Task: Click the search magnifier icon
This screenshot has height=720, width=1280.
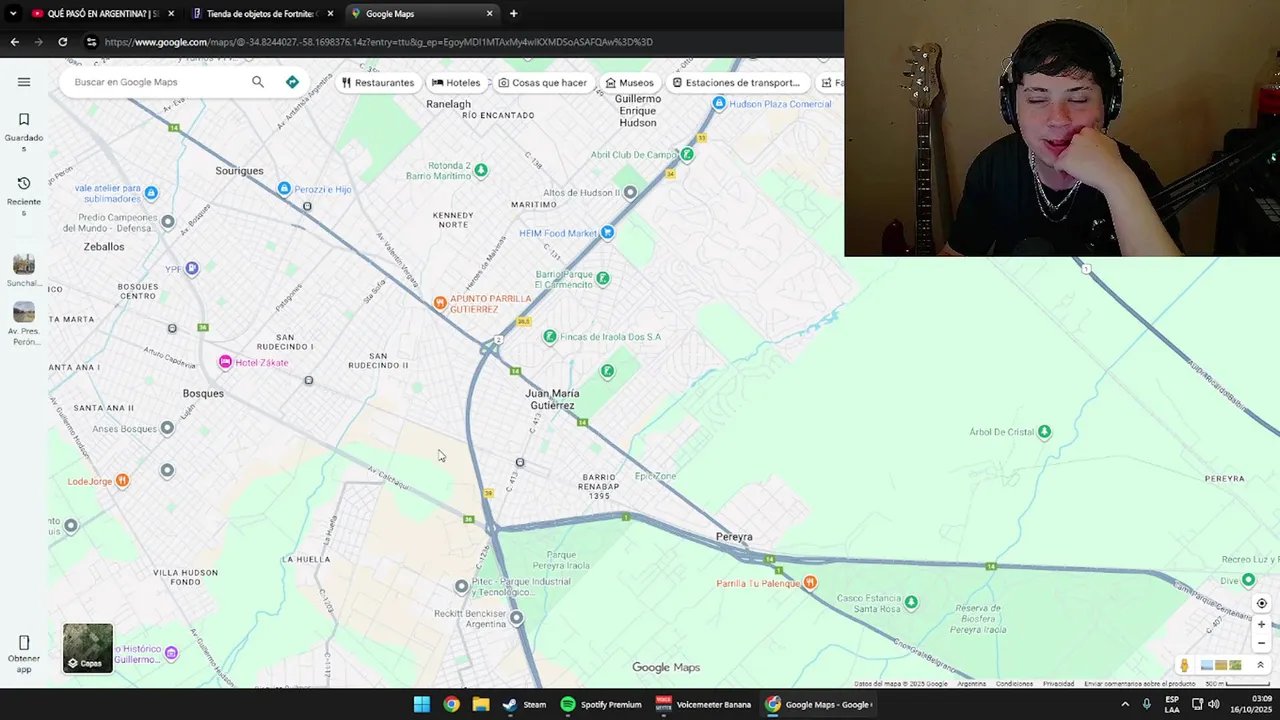Action: (x=258, y=82)
